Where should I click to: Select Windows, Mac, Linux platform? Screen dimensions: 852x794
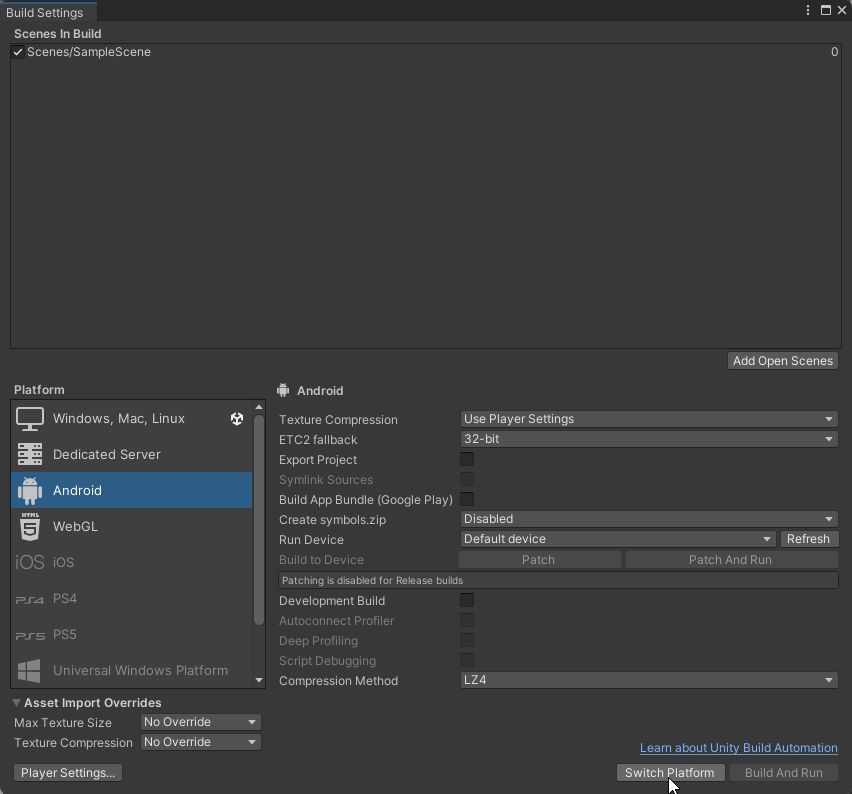pos(131,418)
